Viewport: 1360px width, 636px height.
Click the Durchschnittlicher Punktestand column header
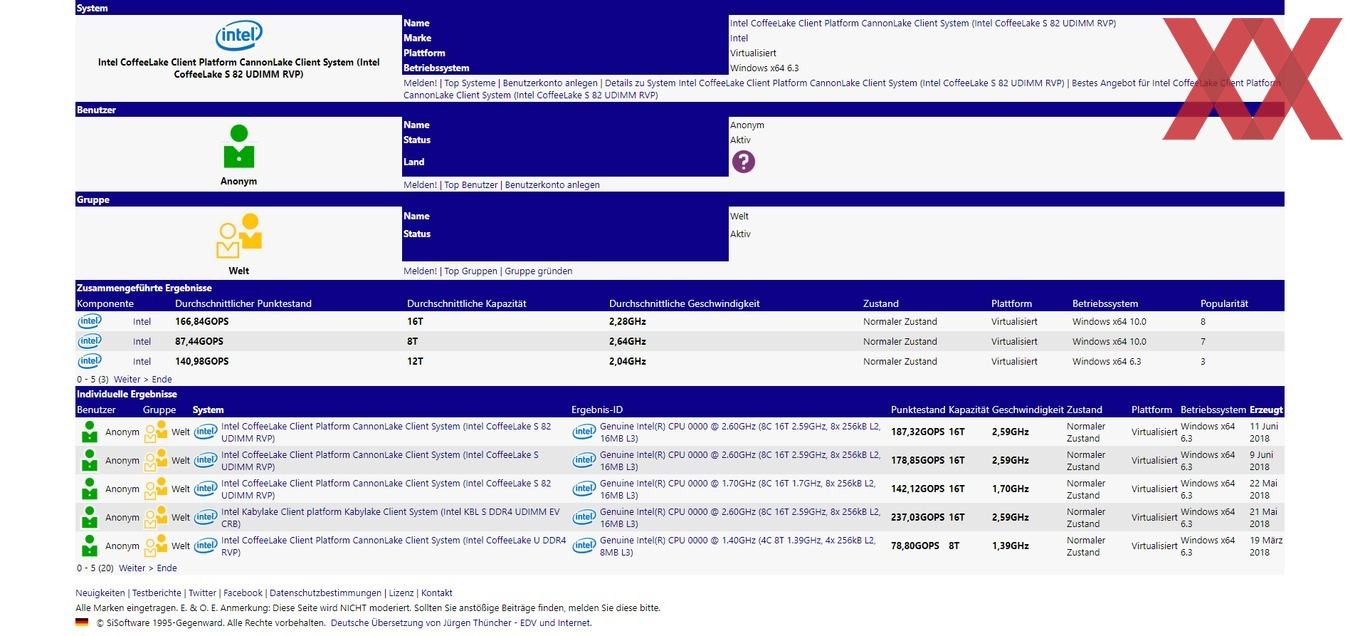(x=243, y=303)
